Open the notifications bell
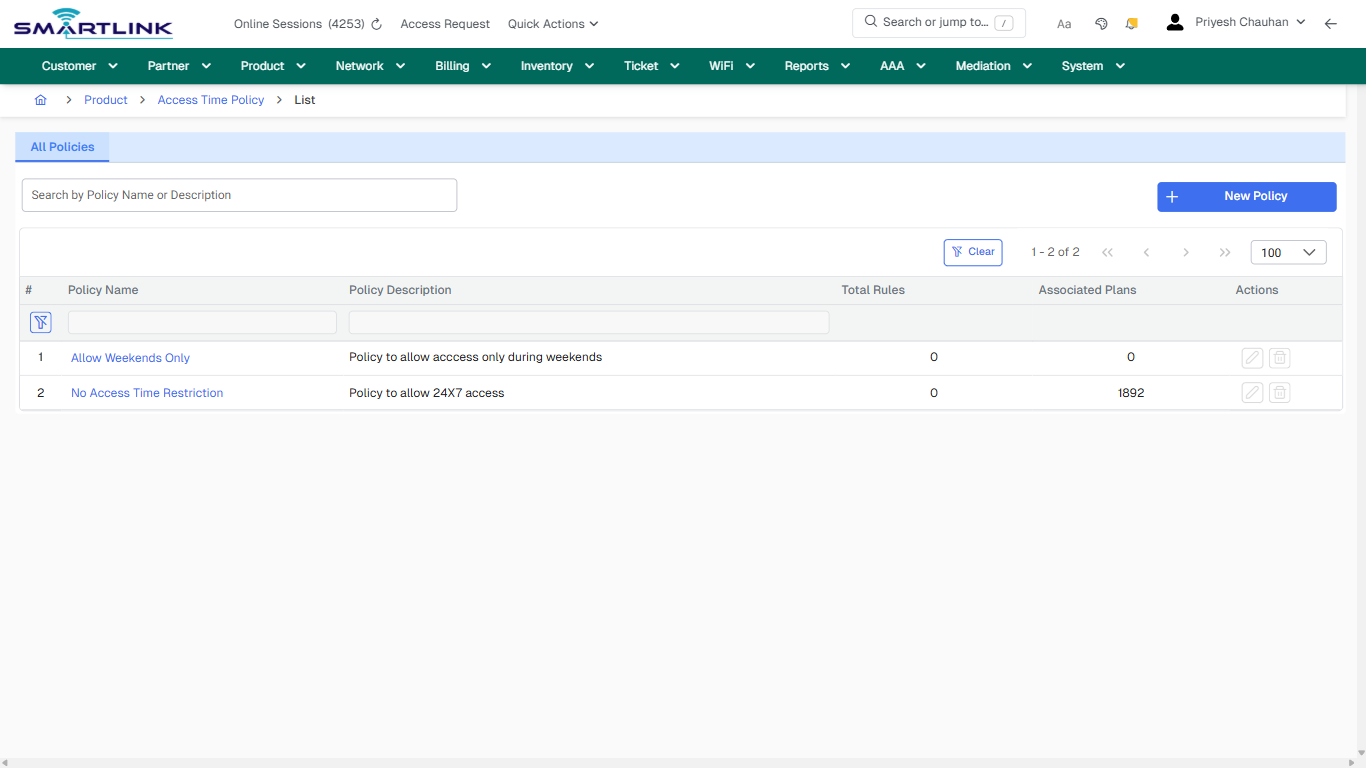 (1131, 22)
